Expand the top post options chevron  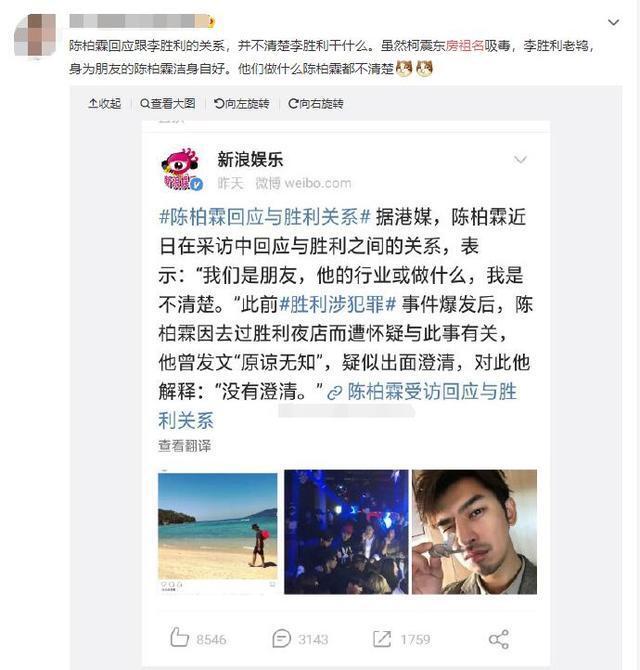tap(614, 22)
